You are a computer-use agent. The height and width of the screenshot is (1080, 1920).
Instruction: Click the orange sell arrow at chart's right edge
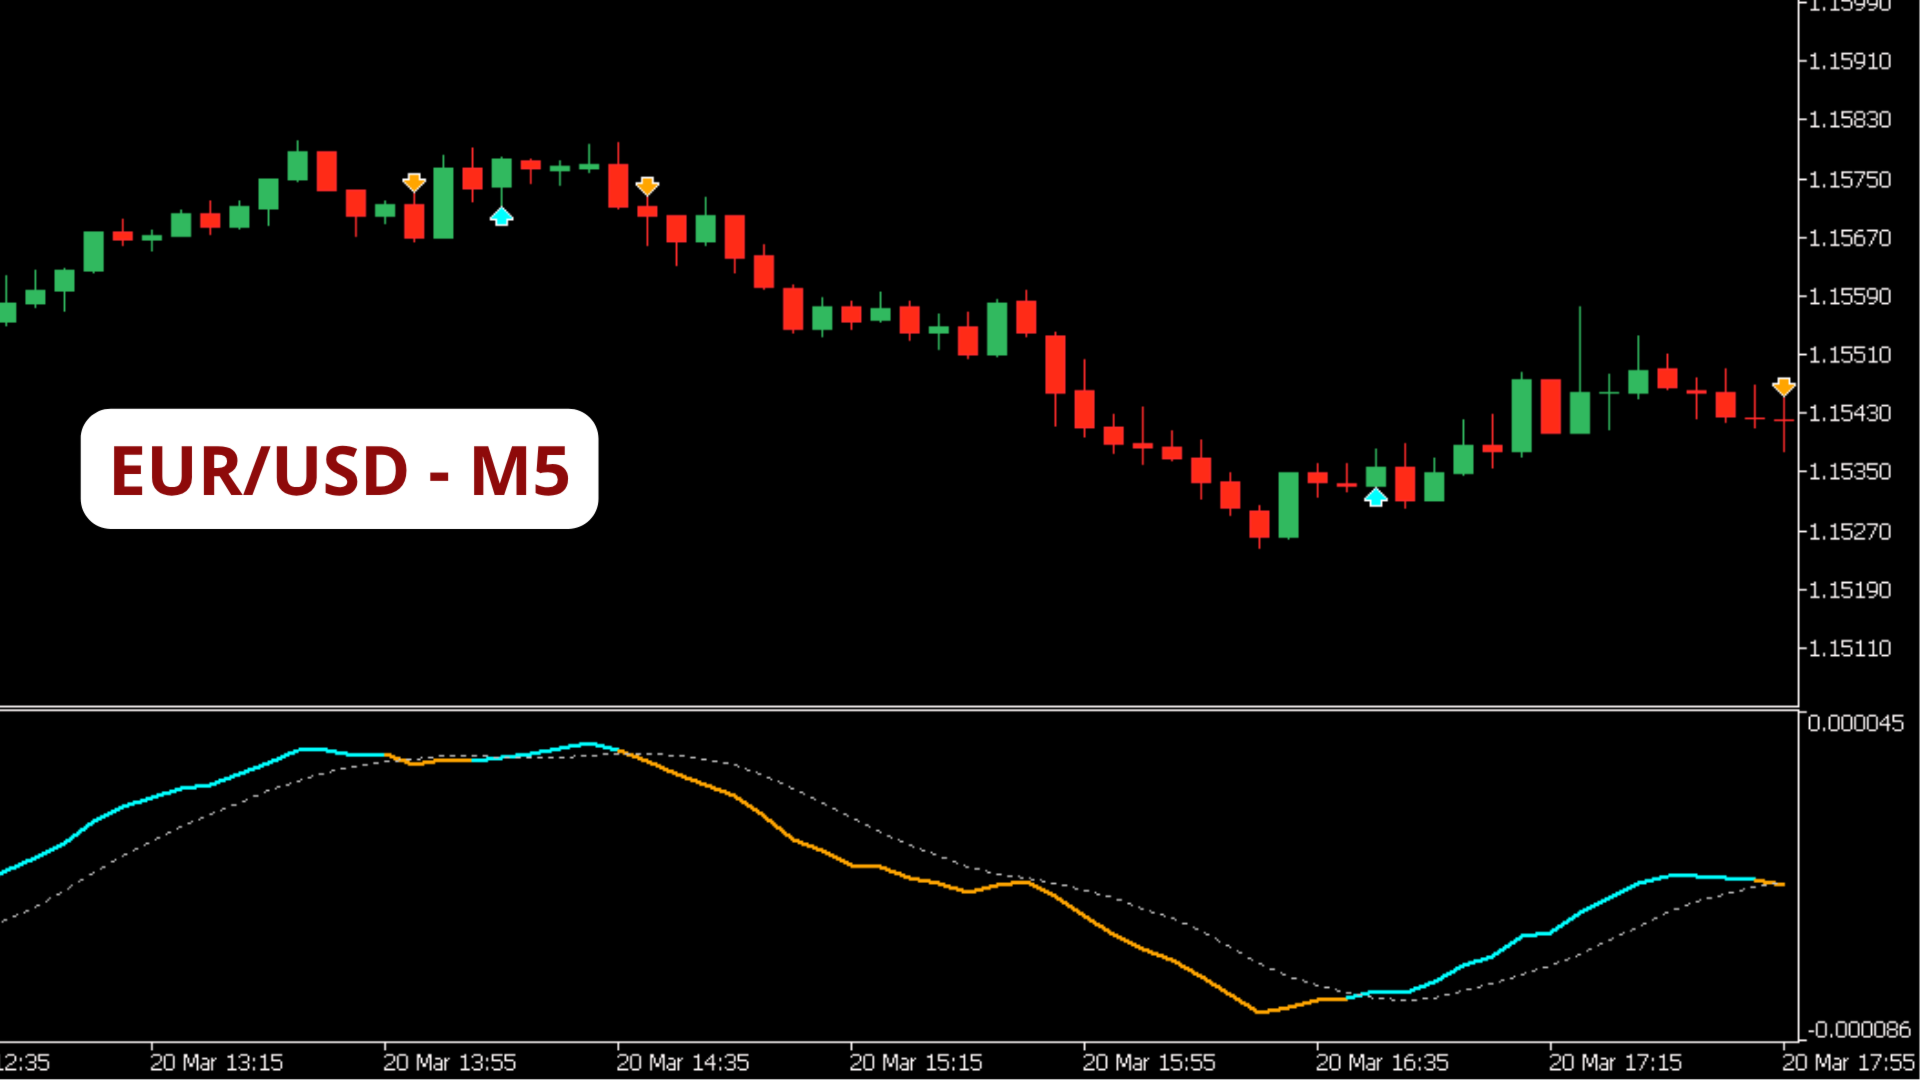coord(1784,386)
